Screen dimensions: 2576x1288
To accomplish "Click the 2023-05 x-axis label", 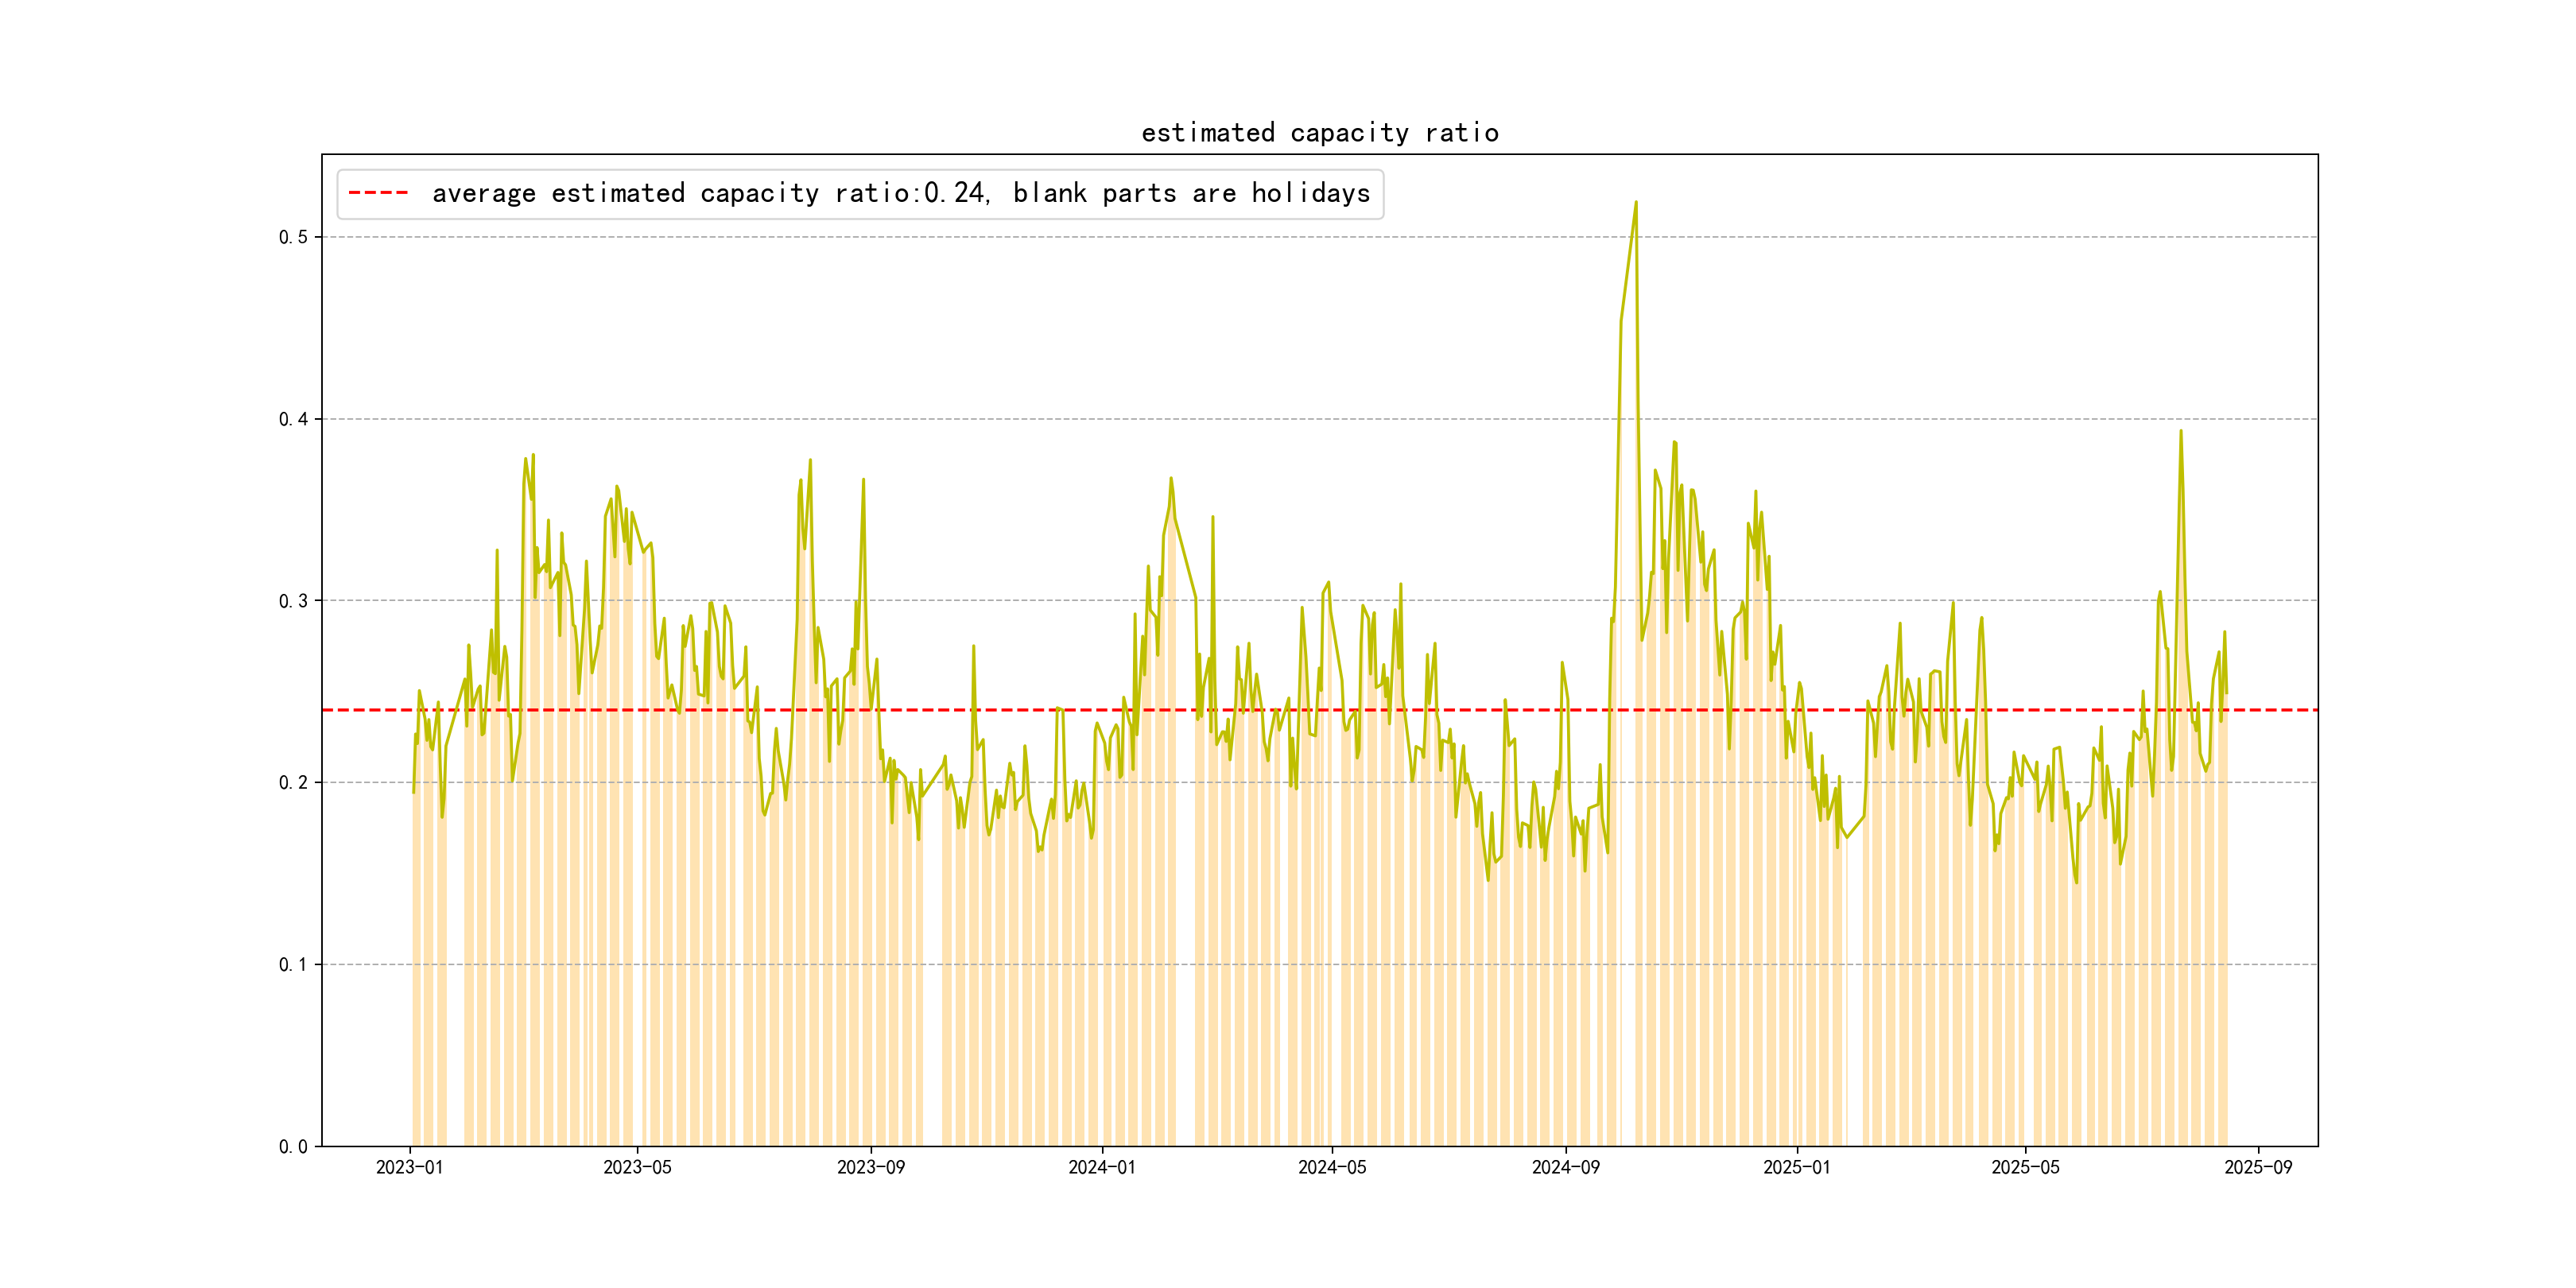I will coord(637,1168).
